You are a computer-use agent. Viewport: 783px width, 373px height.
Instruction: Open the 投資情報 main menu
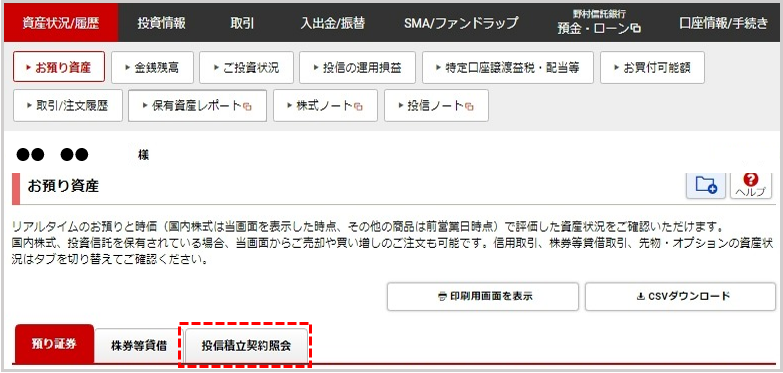161,23
